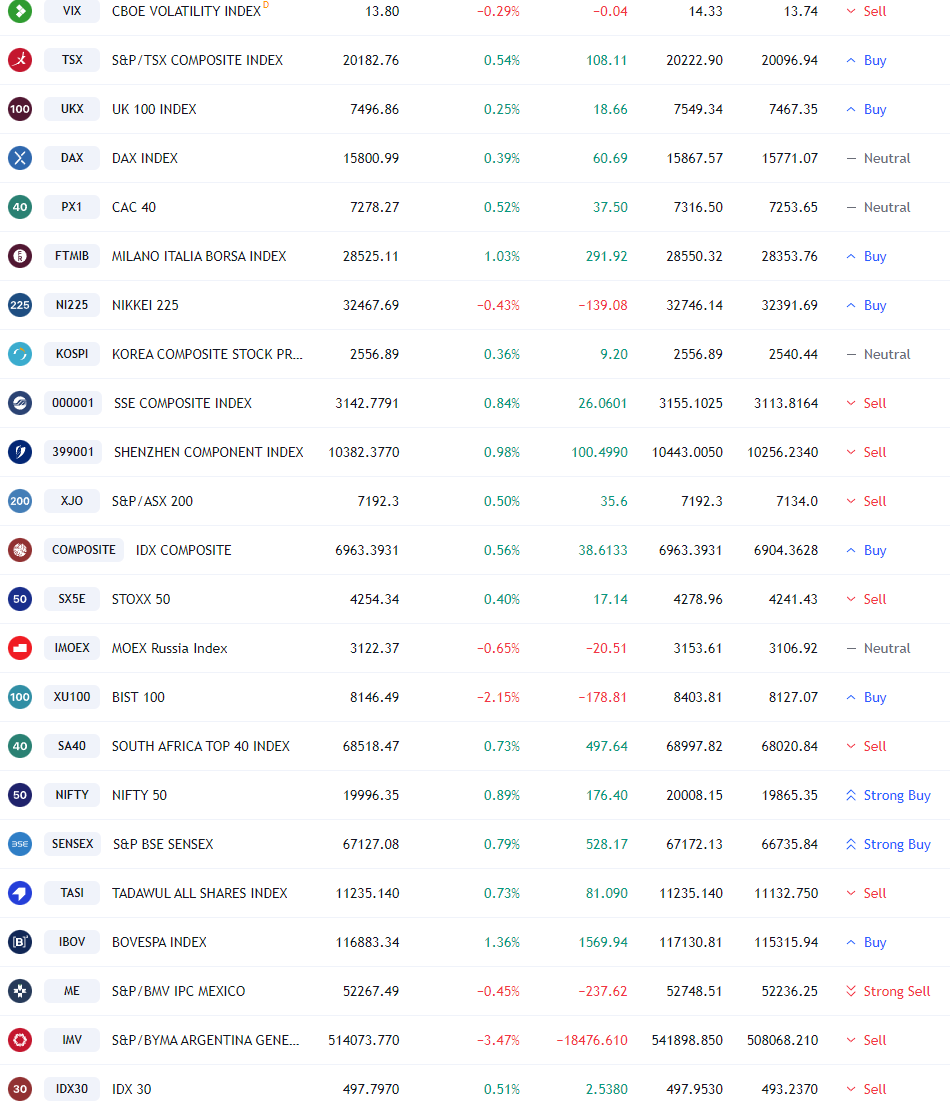Click the IDX30 logo icon
The image size is (950, 1105).
point(20,1089)
